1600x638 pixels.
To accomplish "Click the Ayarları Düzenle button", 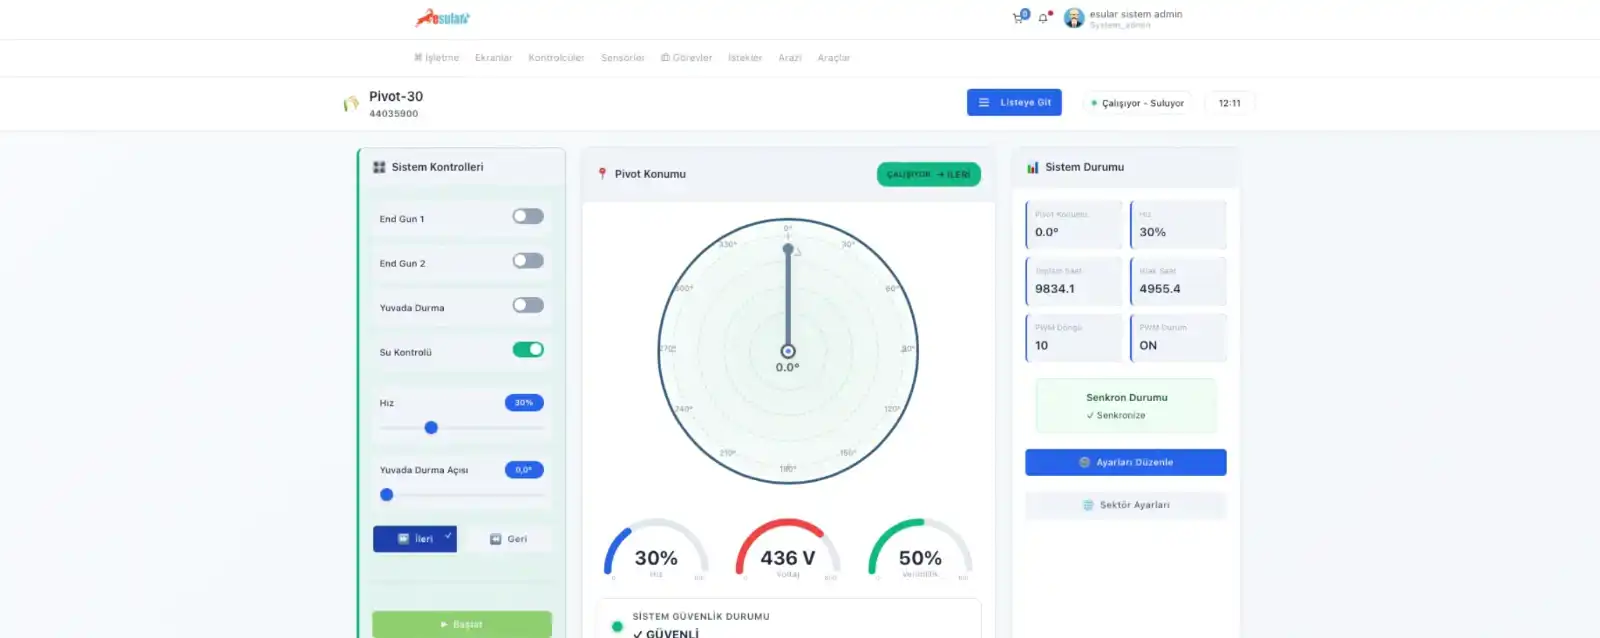I will 1125,462.
